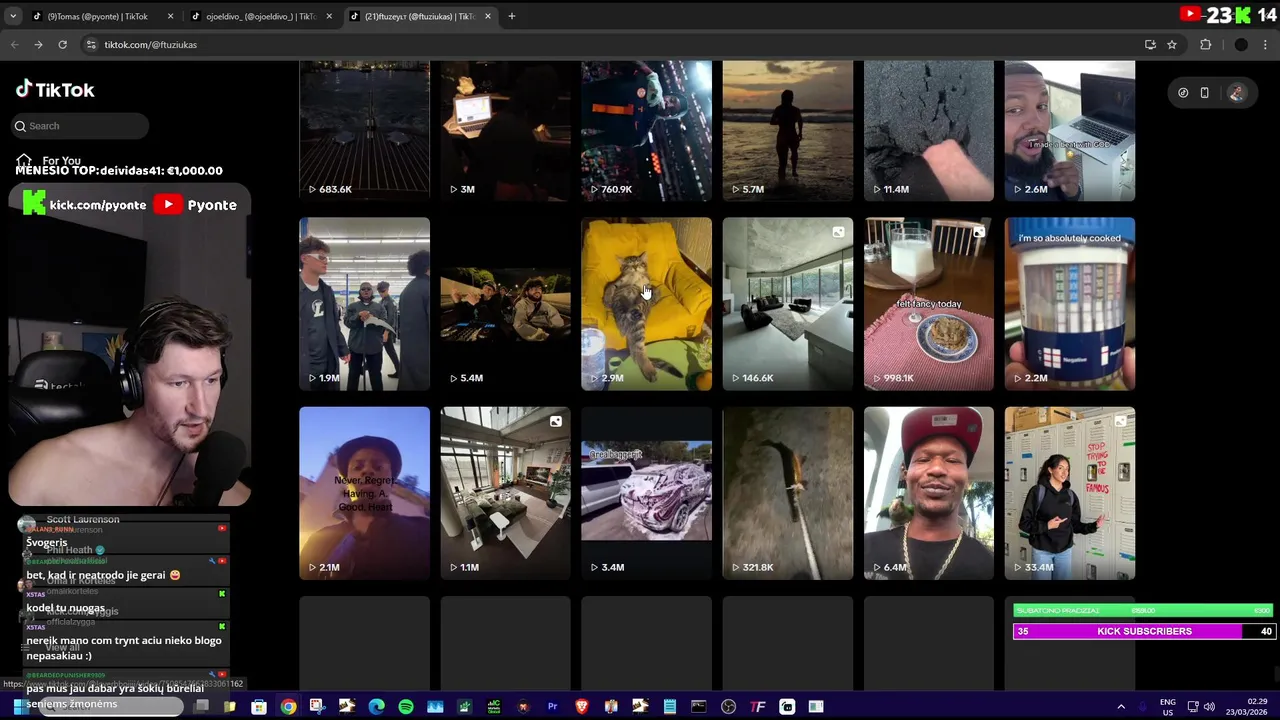The width and height of the screenshot is (1280, 720).
Task: Open Brave browser from the taskbar
Action: pyautogui.click(x=582, y=707)
